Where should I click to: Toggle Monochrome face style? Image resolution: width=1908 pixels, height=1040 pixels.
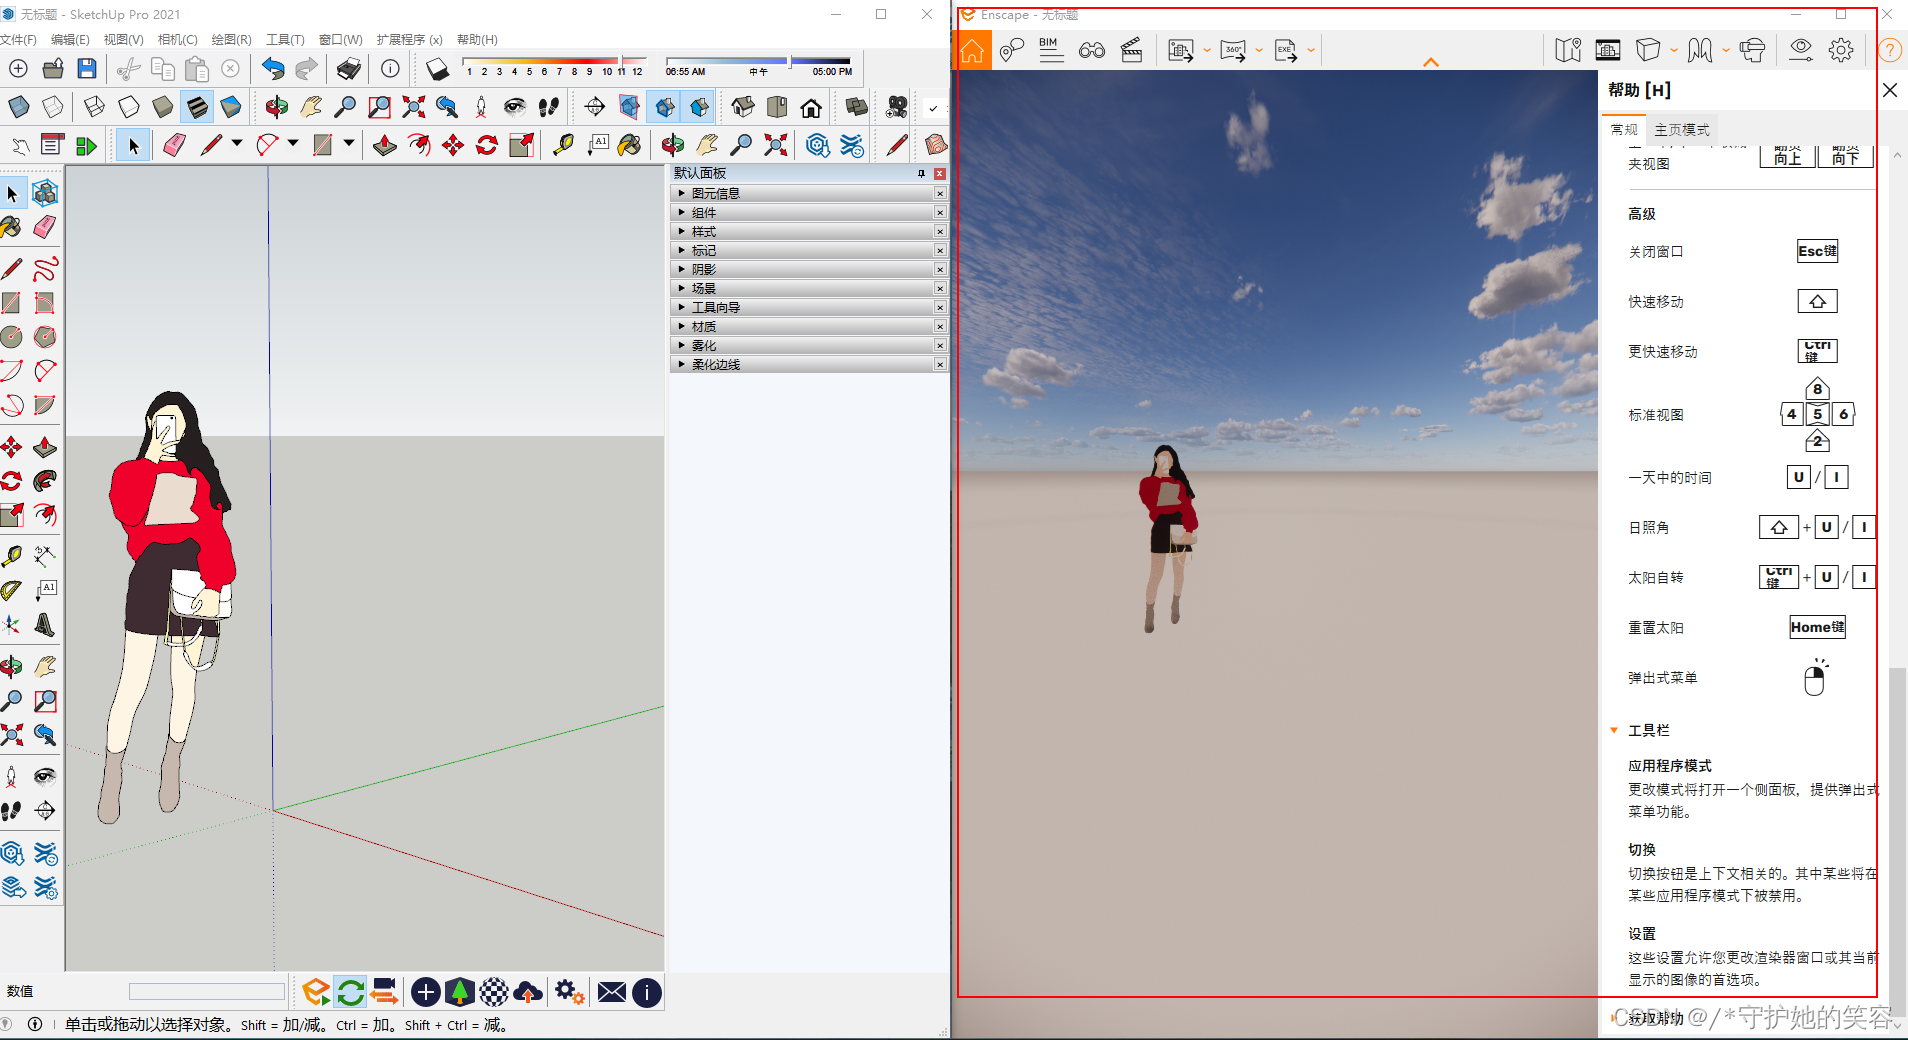pos(231,106)
